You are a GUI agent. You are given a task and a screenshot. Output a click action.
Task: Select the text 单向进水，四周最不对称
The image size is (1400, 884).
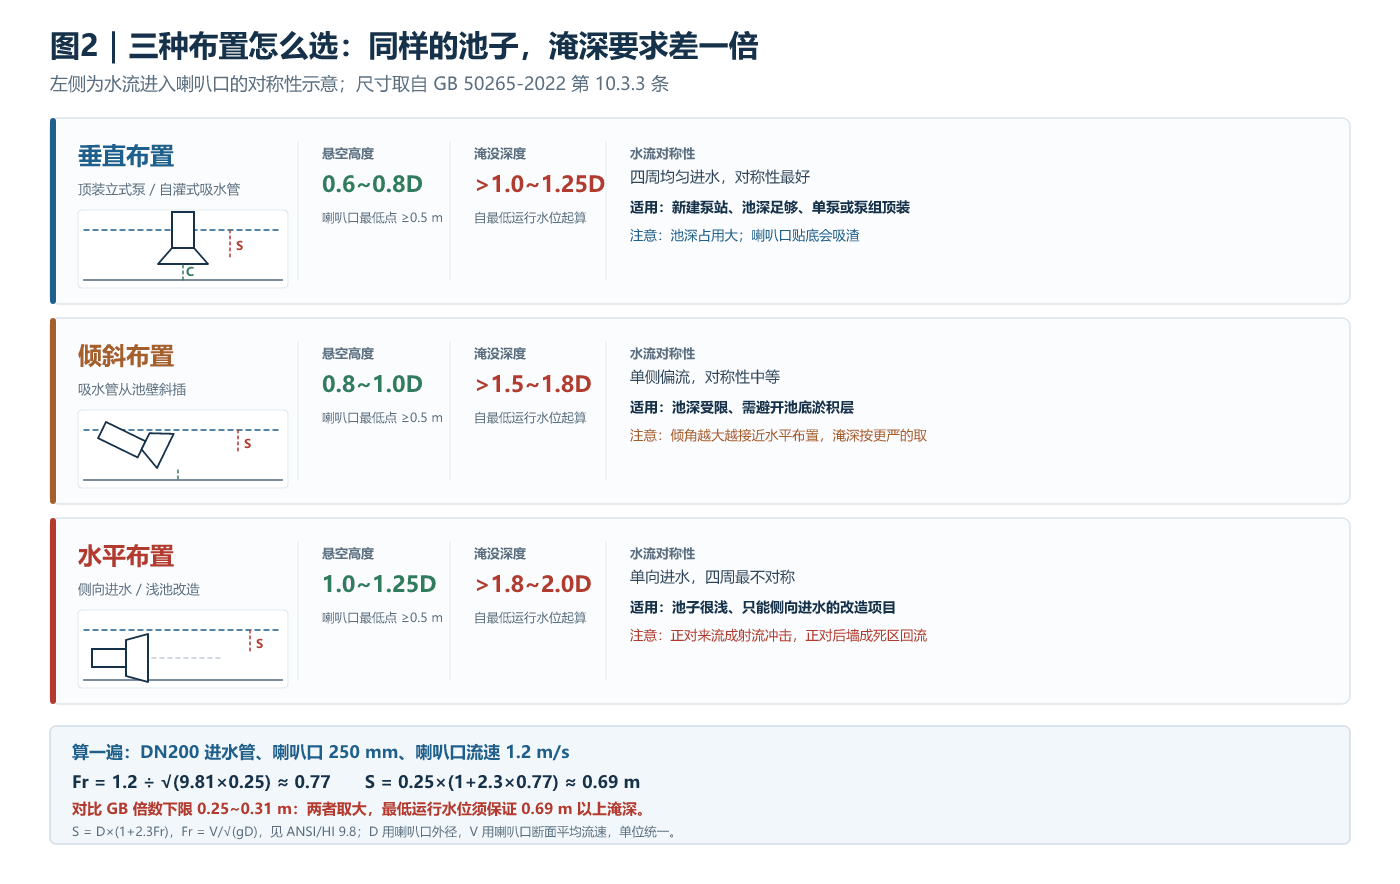click(712, 577)
